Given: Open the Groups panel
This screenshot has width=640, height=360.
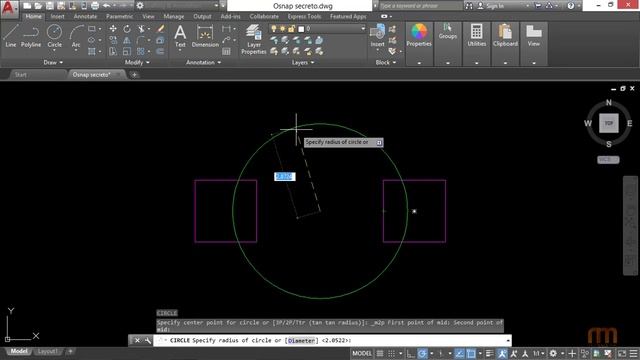Looking at the screenshot, I should point(448,31).
